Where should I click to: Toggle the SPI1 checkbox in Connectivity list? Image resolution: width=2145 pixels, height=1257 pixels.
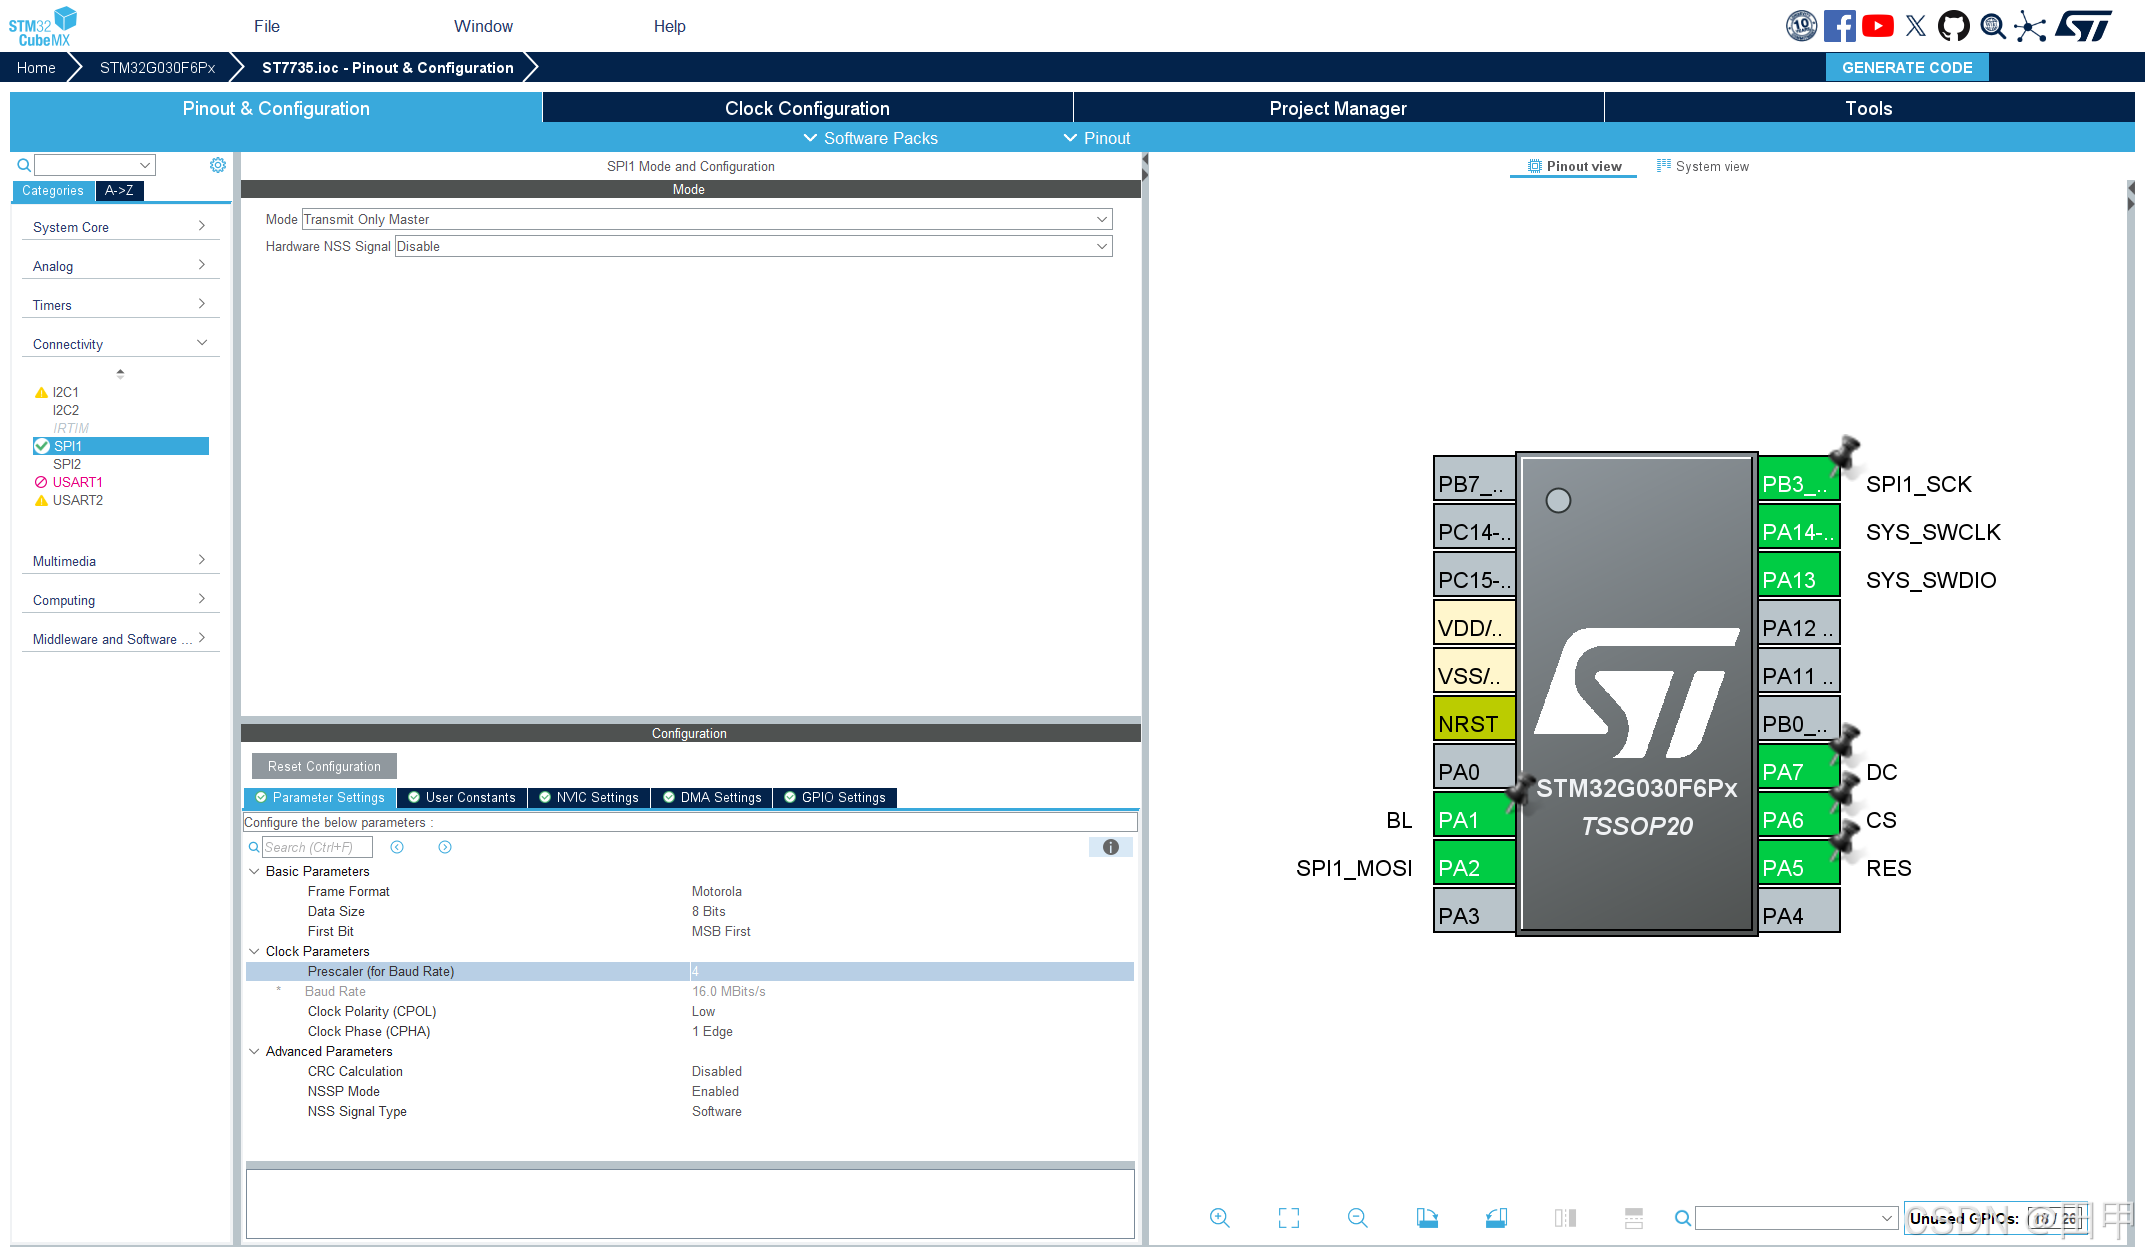tap(43, 446)
